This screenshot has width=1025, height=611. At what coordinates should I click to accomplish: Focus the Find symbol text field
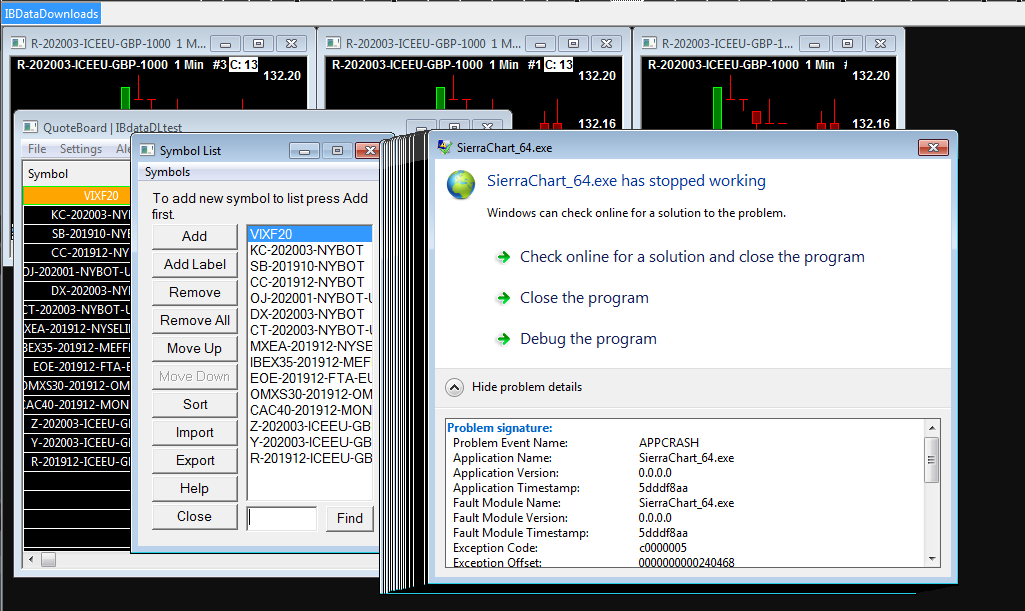tap(282, 519)
